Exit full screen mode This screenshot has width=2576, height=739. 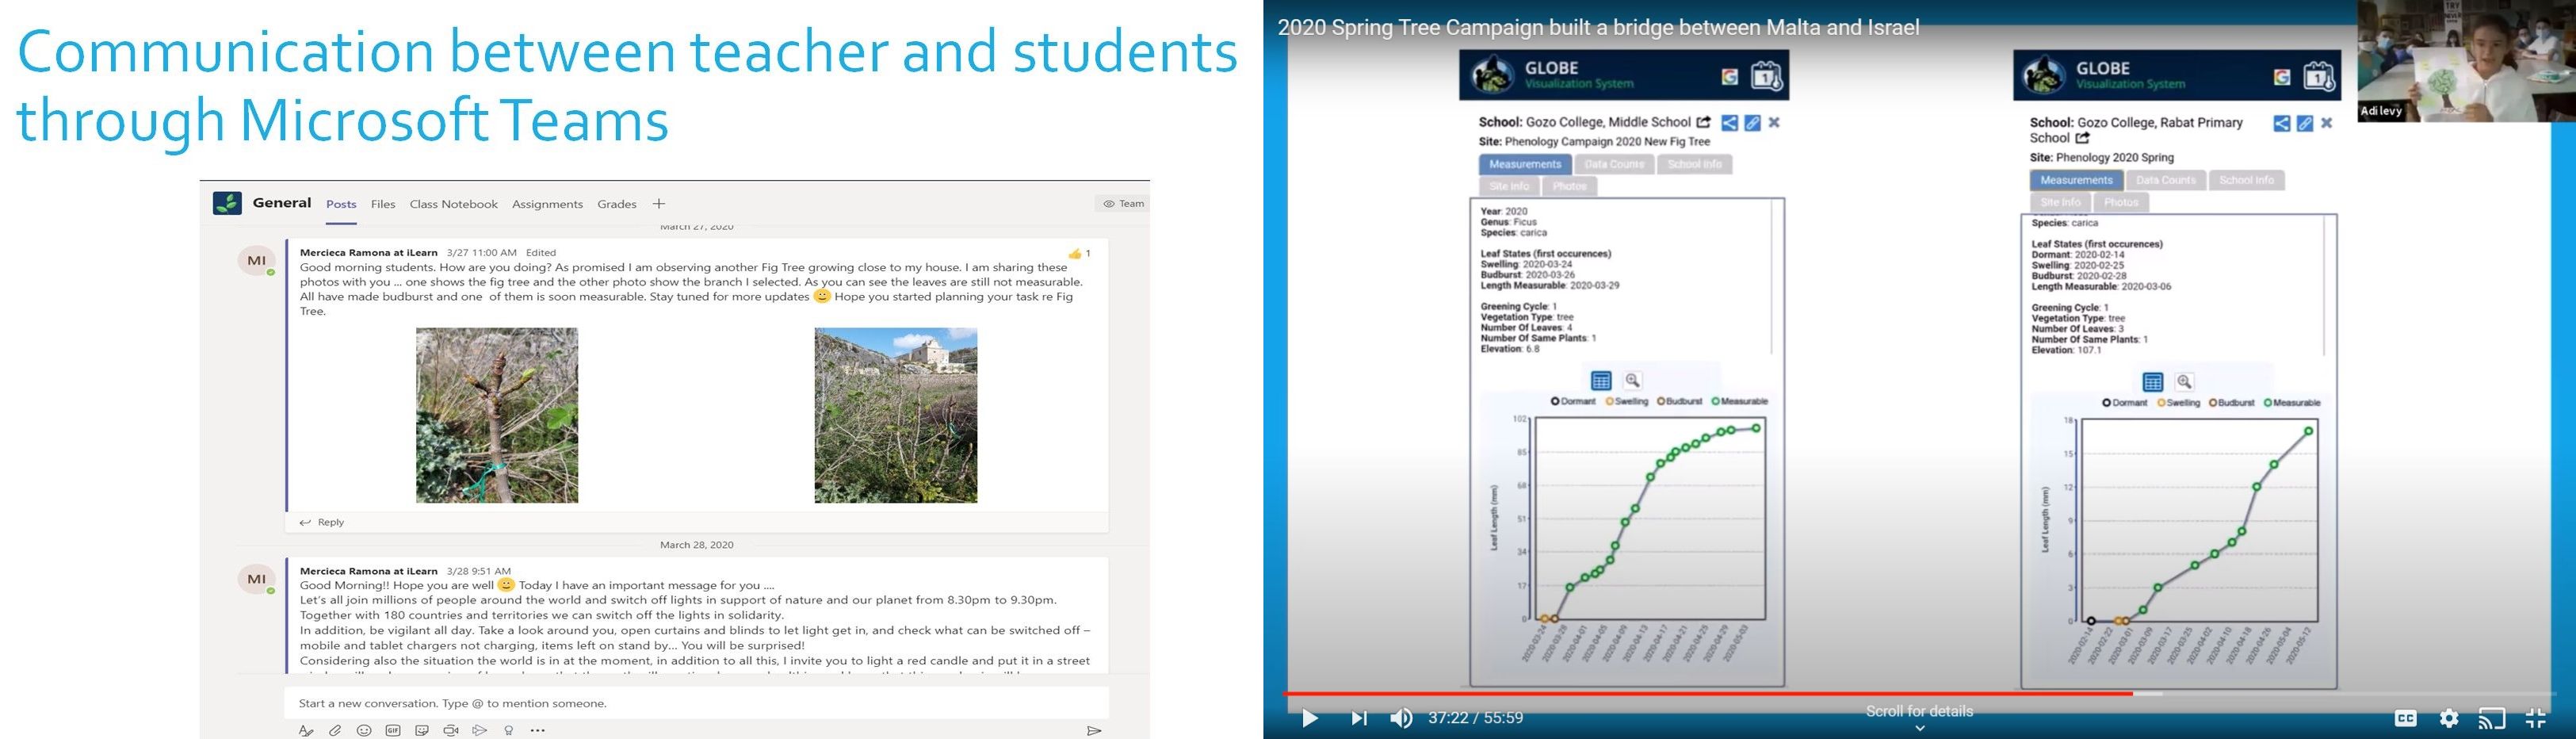tap(2535, 718)
